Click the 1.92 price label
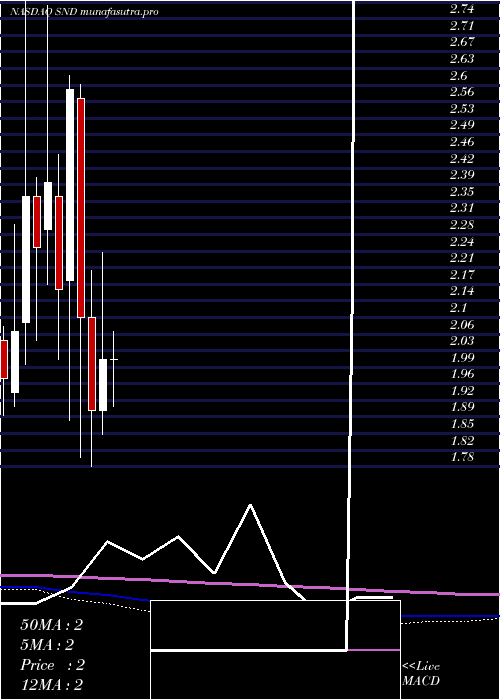Image resolution: width=500 pixels, height=700 pixels. point(462,391)
